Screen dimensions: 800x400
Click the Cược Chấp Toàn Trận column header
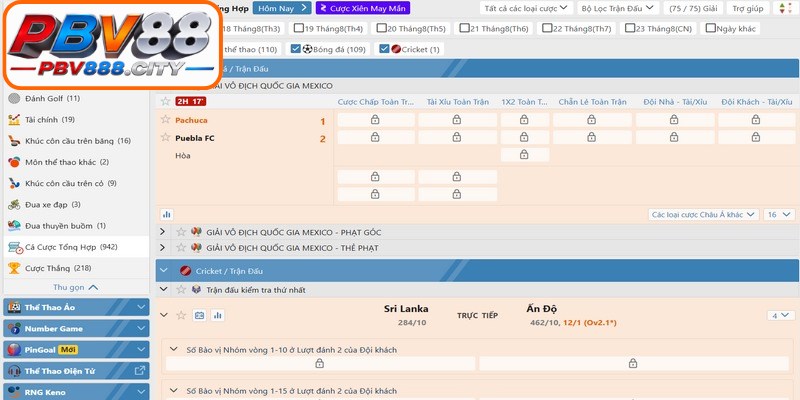coord(376,102)
